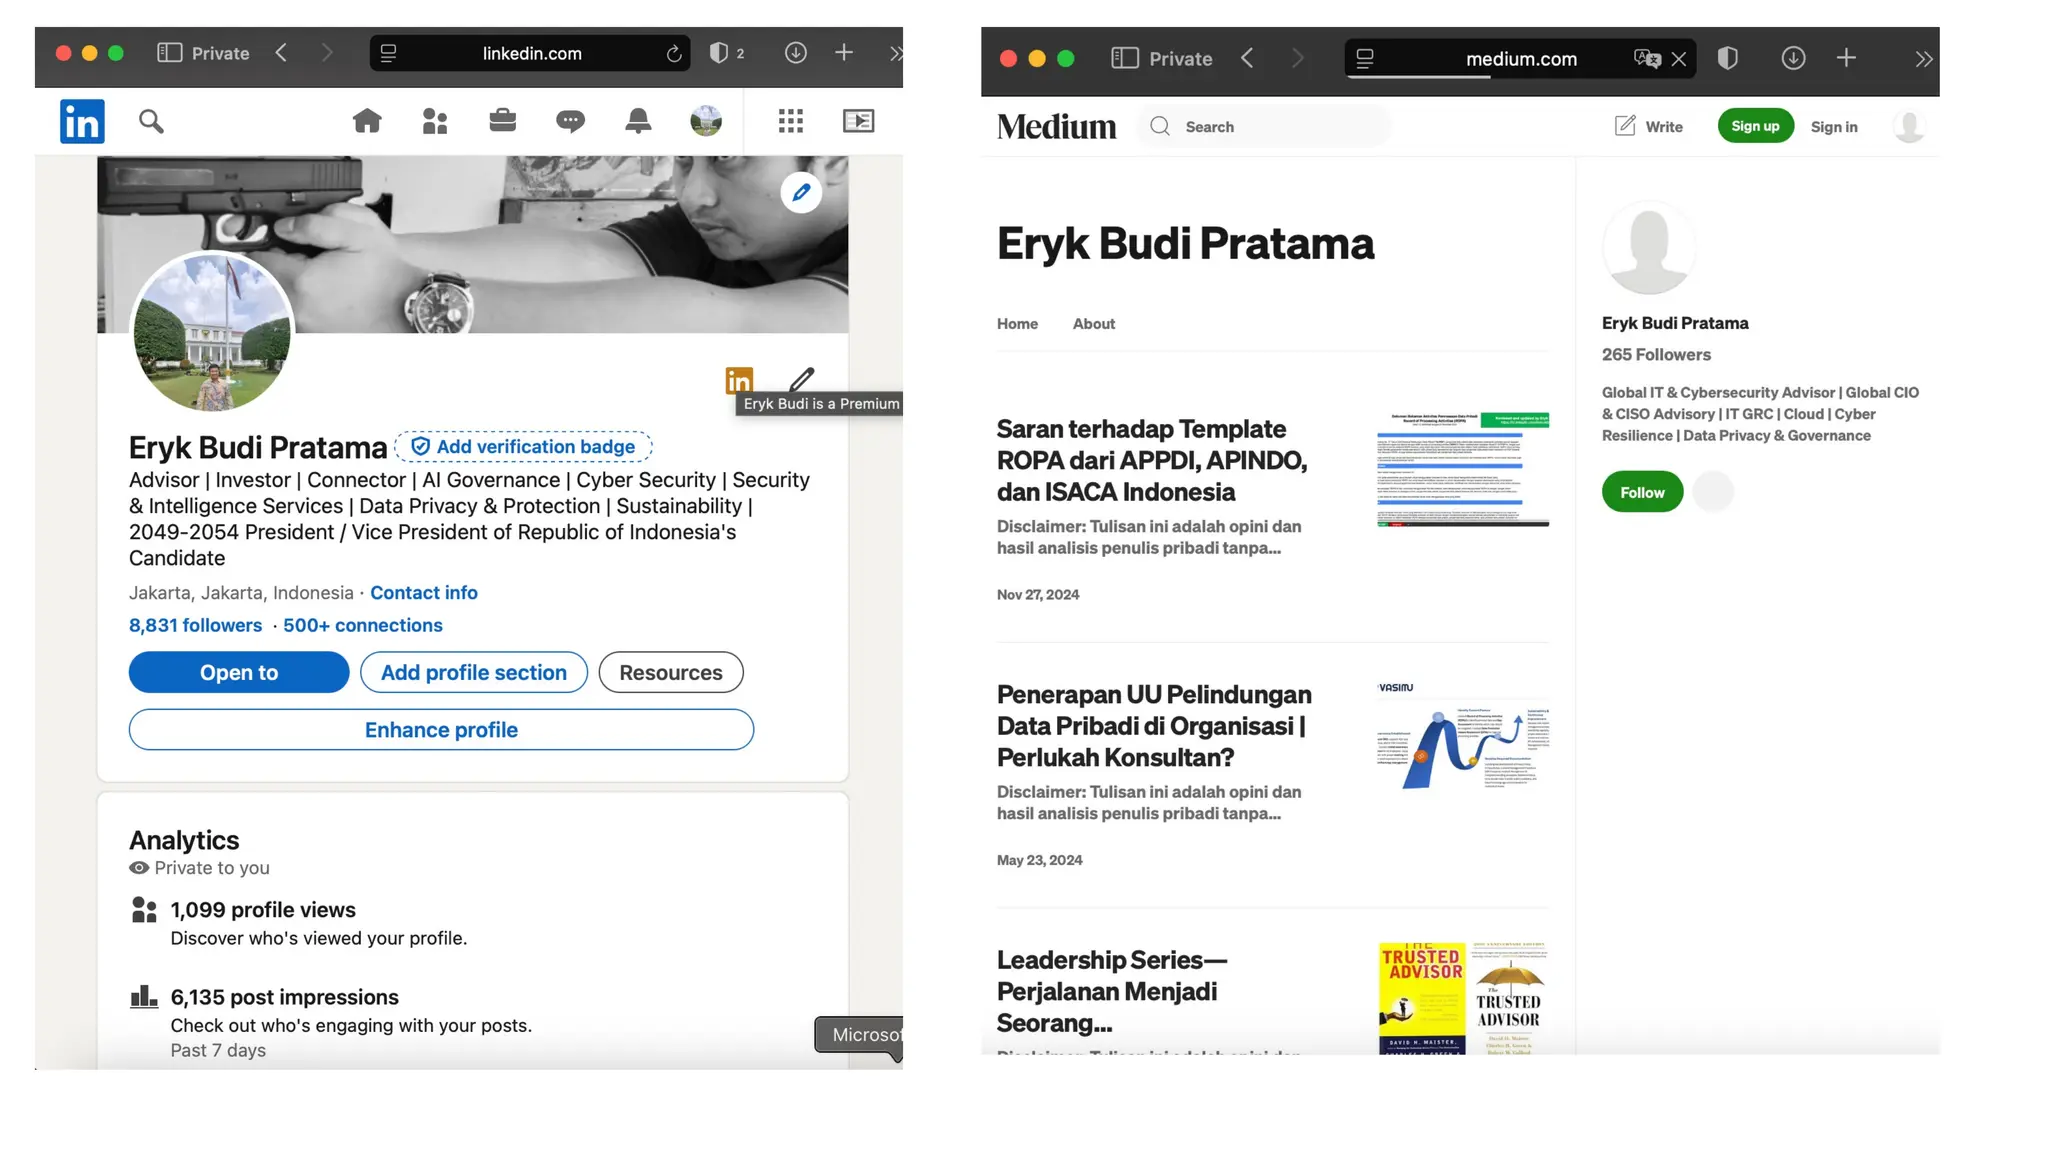Toggle sidebar in Medium Safari window
The width and height of the screenshot is (2048, 1152).
click(1125, 59)
